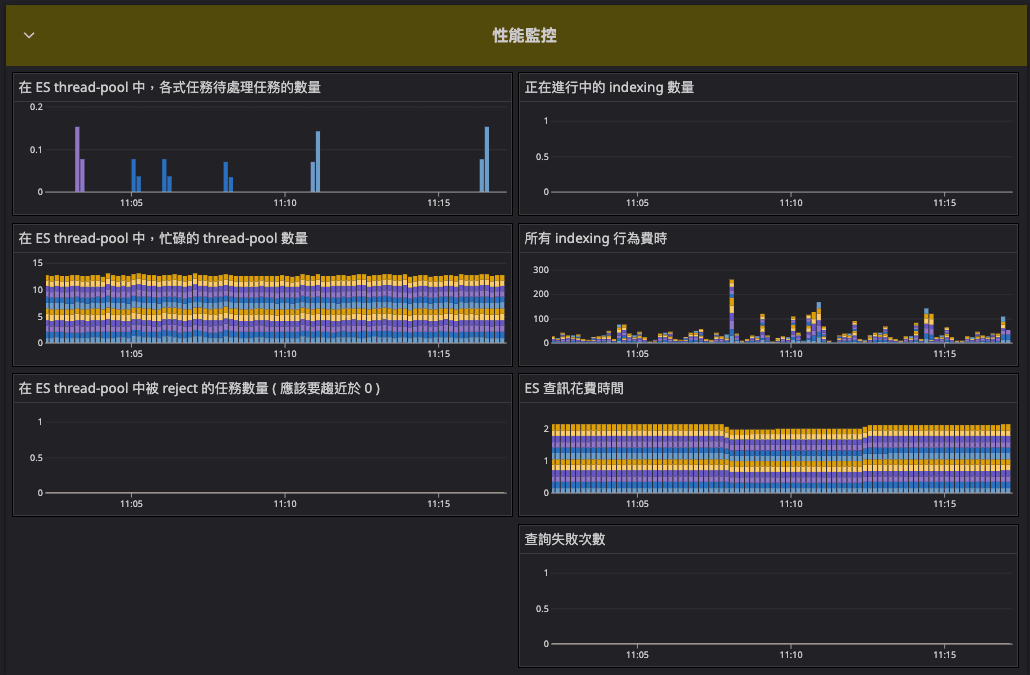The width and height of the screenshot is (1030, 675).
Task: Click the 11:10 axis label in indexing time chart
Action: 791,353
